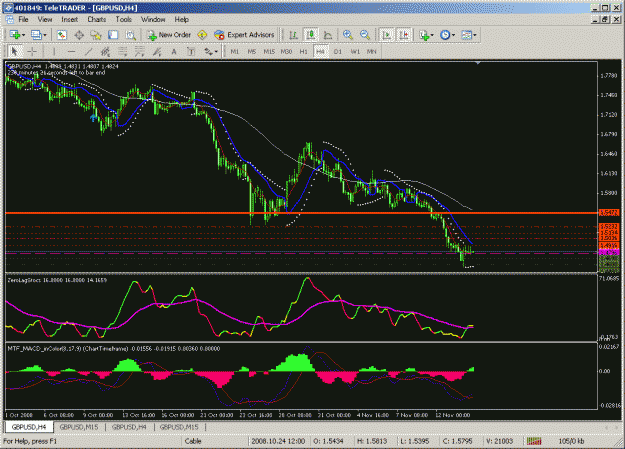Open the Tools menu

pyautogui.click(x=124, y=20)
